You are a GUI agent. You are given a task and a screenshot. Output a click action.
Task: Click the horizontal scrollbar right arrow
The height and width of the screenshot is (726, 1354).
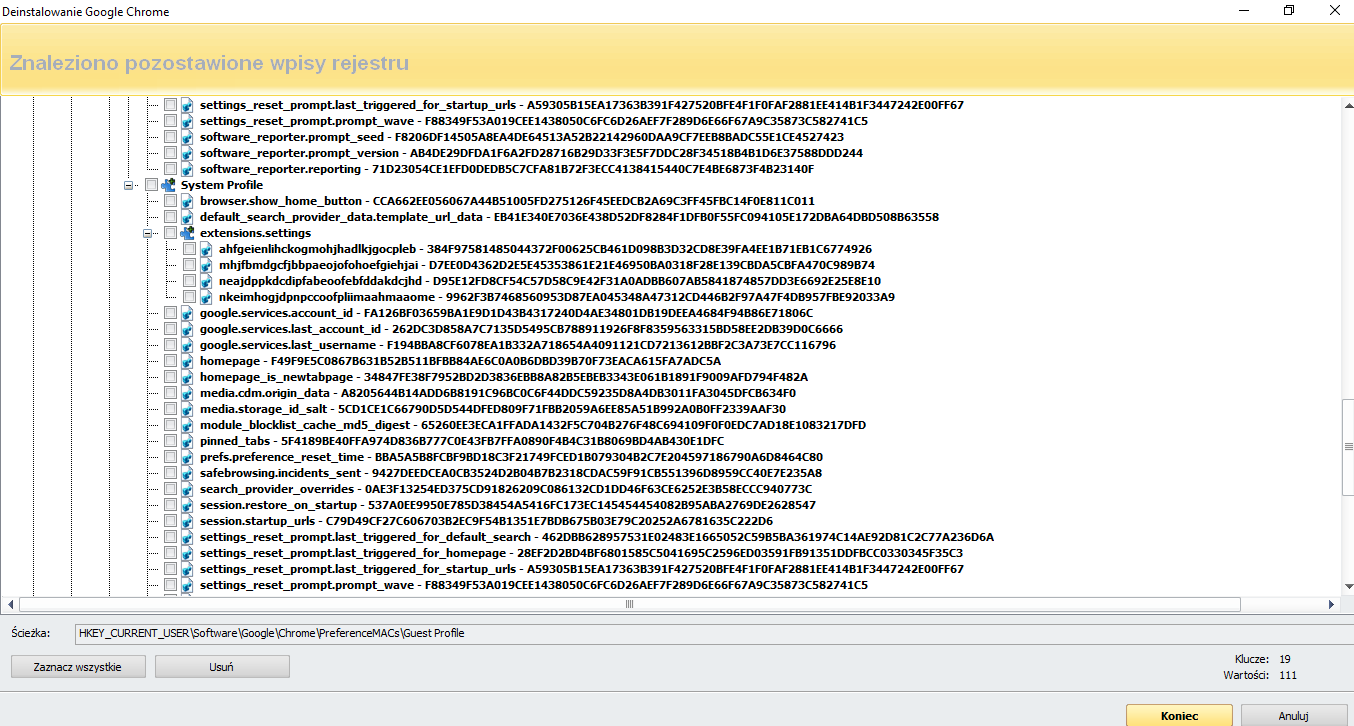click(1331, 604)
